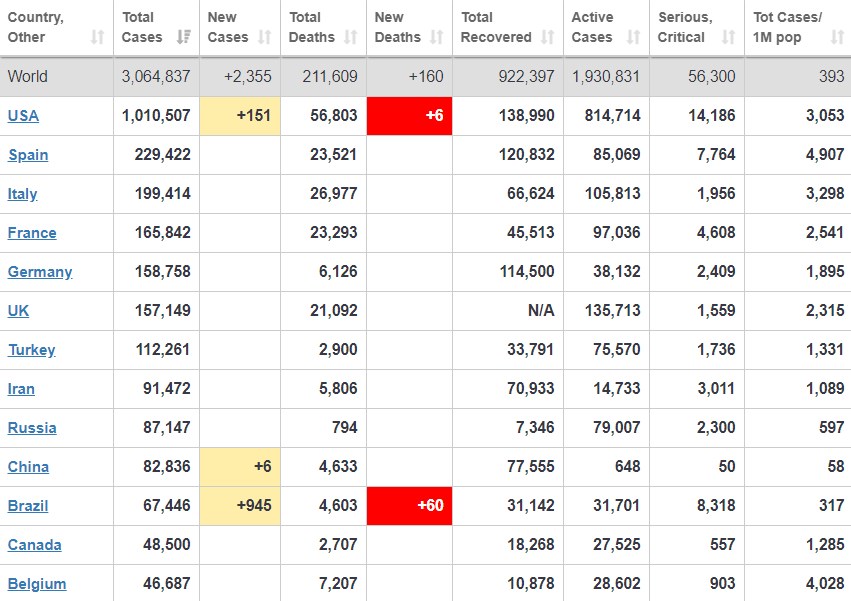Click Iran total deaths 5,806
The height and width of the screenshot is (601, 851).
(338, 389)
